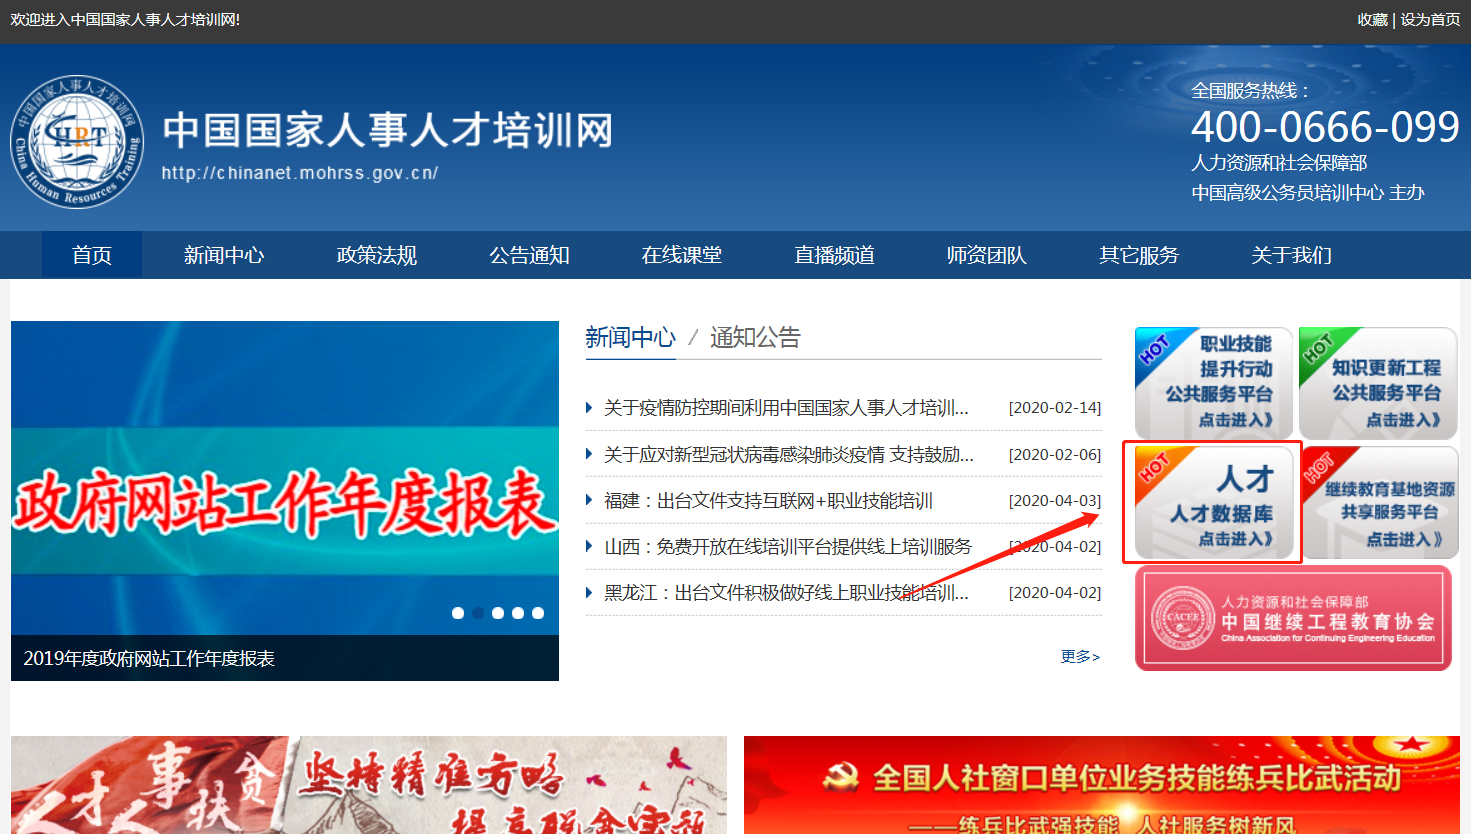The height and width of the screenshot is (834, 1471).
Task: Click the HRT circular site logo
Action: (77, 142)
